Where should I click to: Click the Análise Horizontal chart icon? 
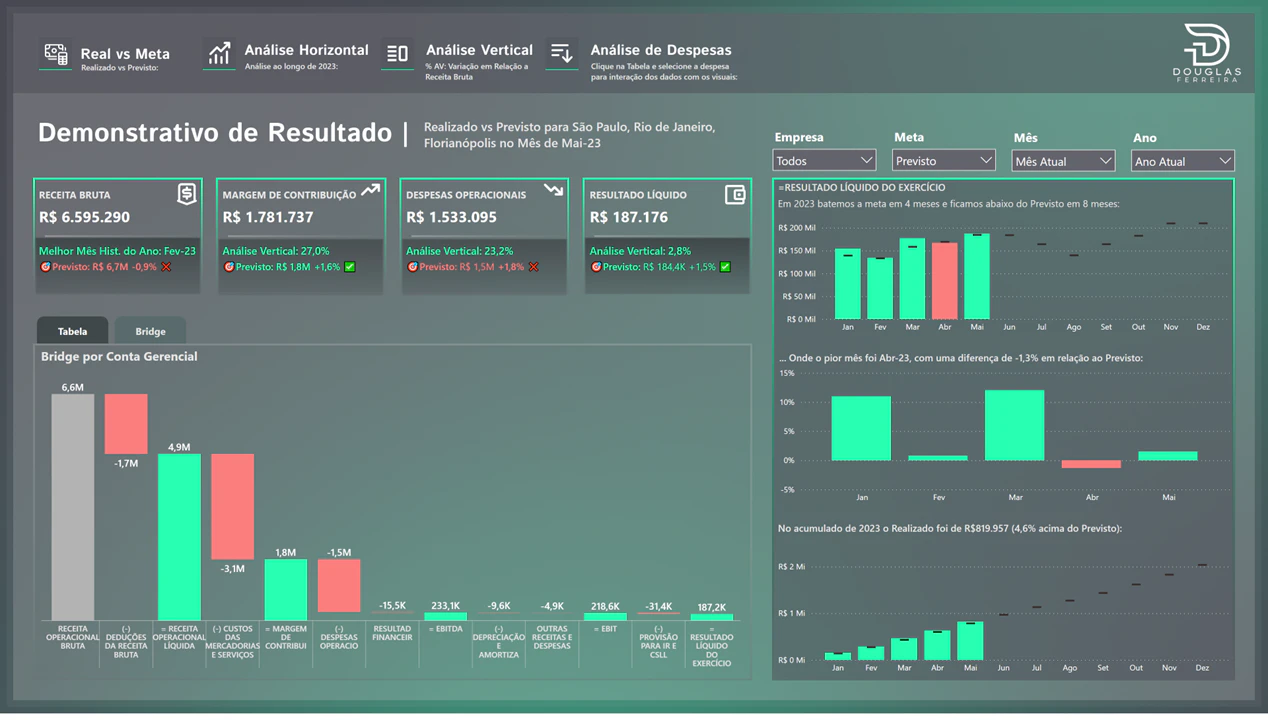[219, 53]
